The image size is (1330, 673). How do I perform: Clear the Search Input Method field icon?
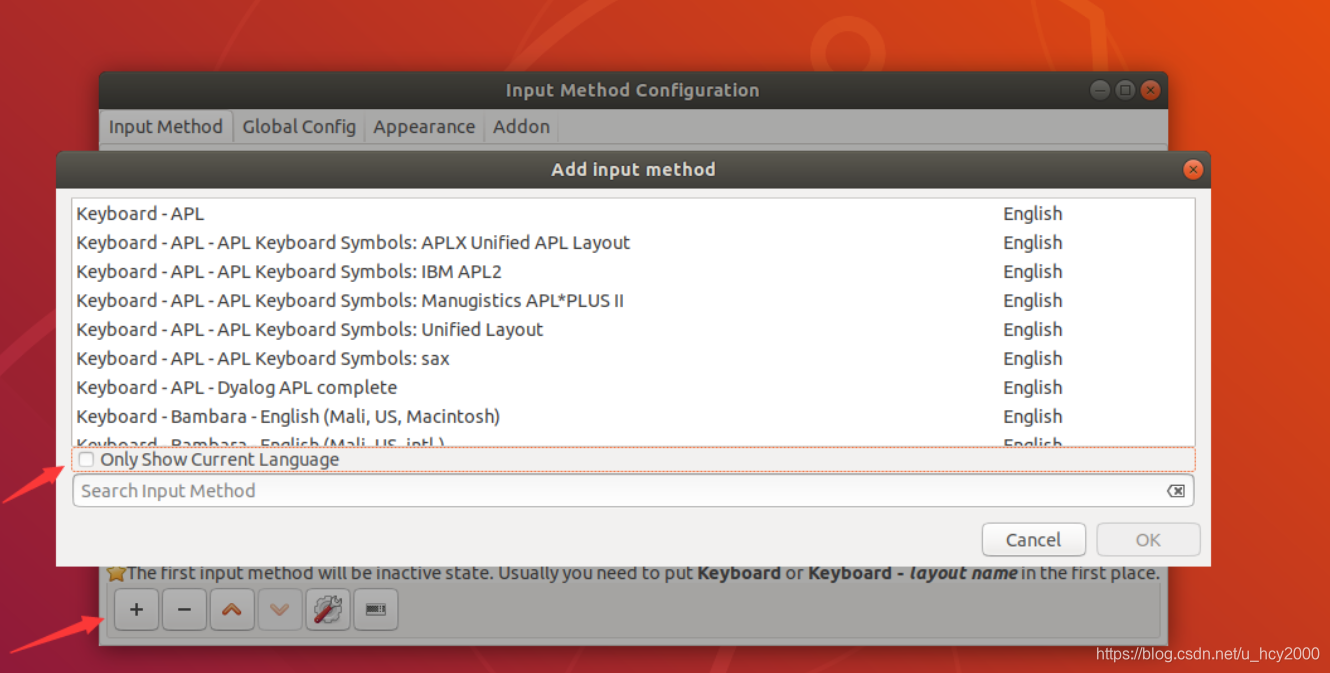1176,491
